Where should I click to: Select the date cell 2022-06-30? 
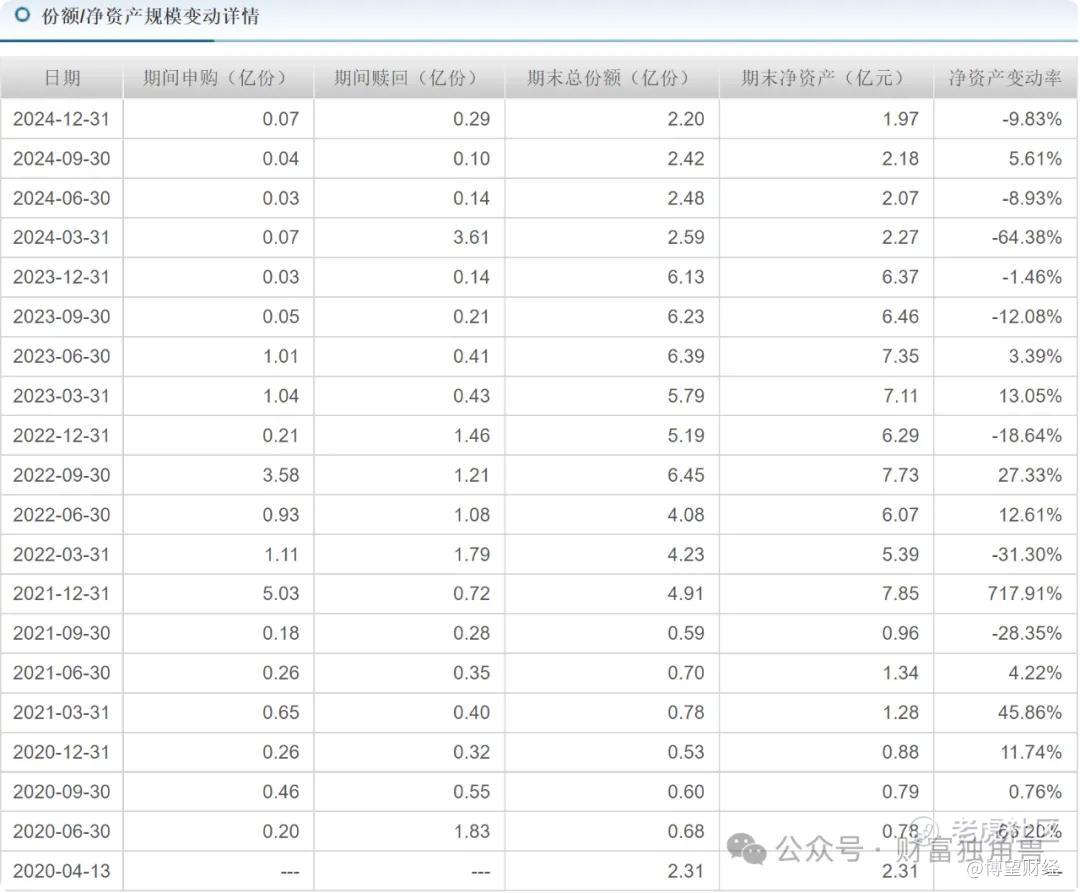61,515
